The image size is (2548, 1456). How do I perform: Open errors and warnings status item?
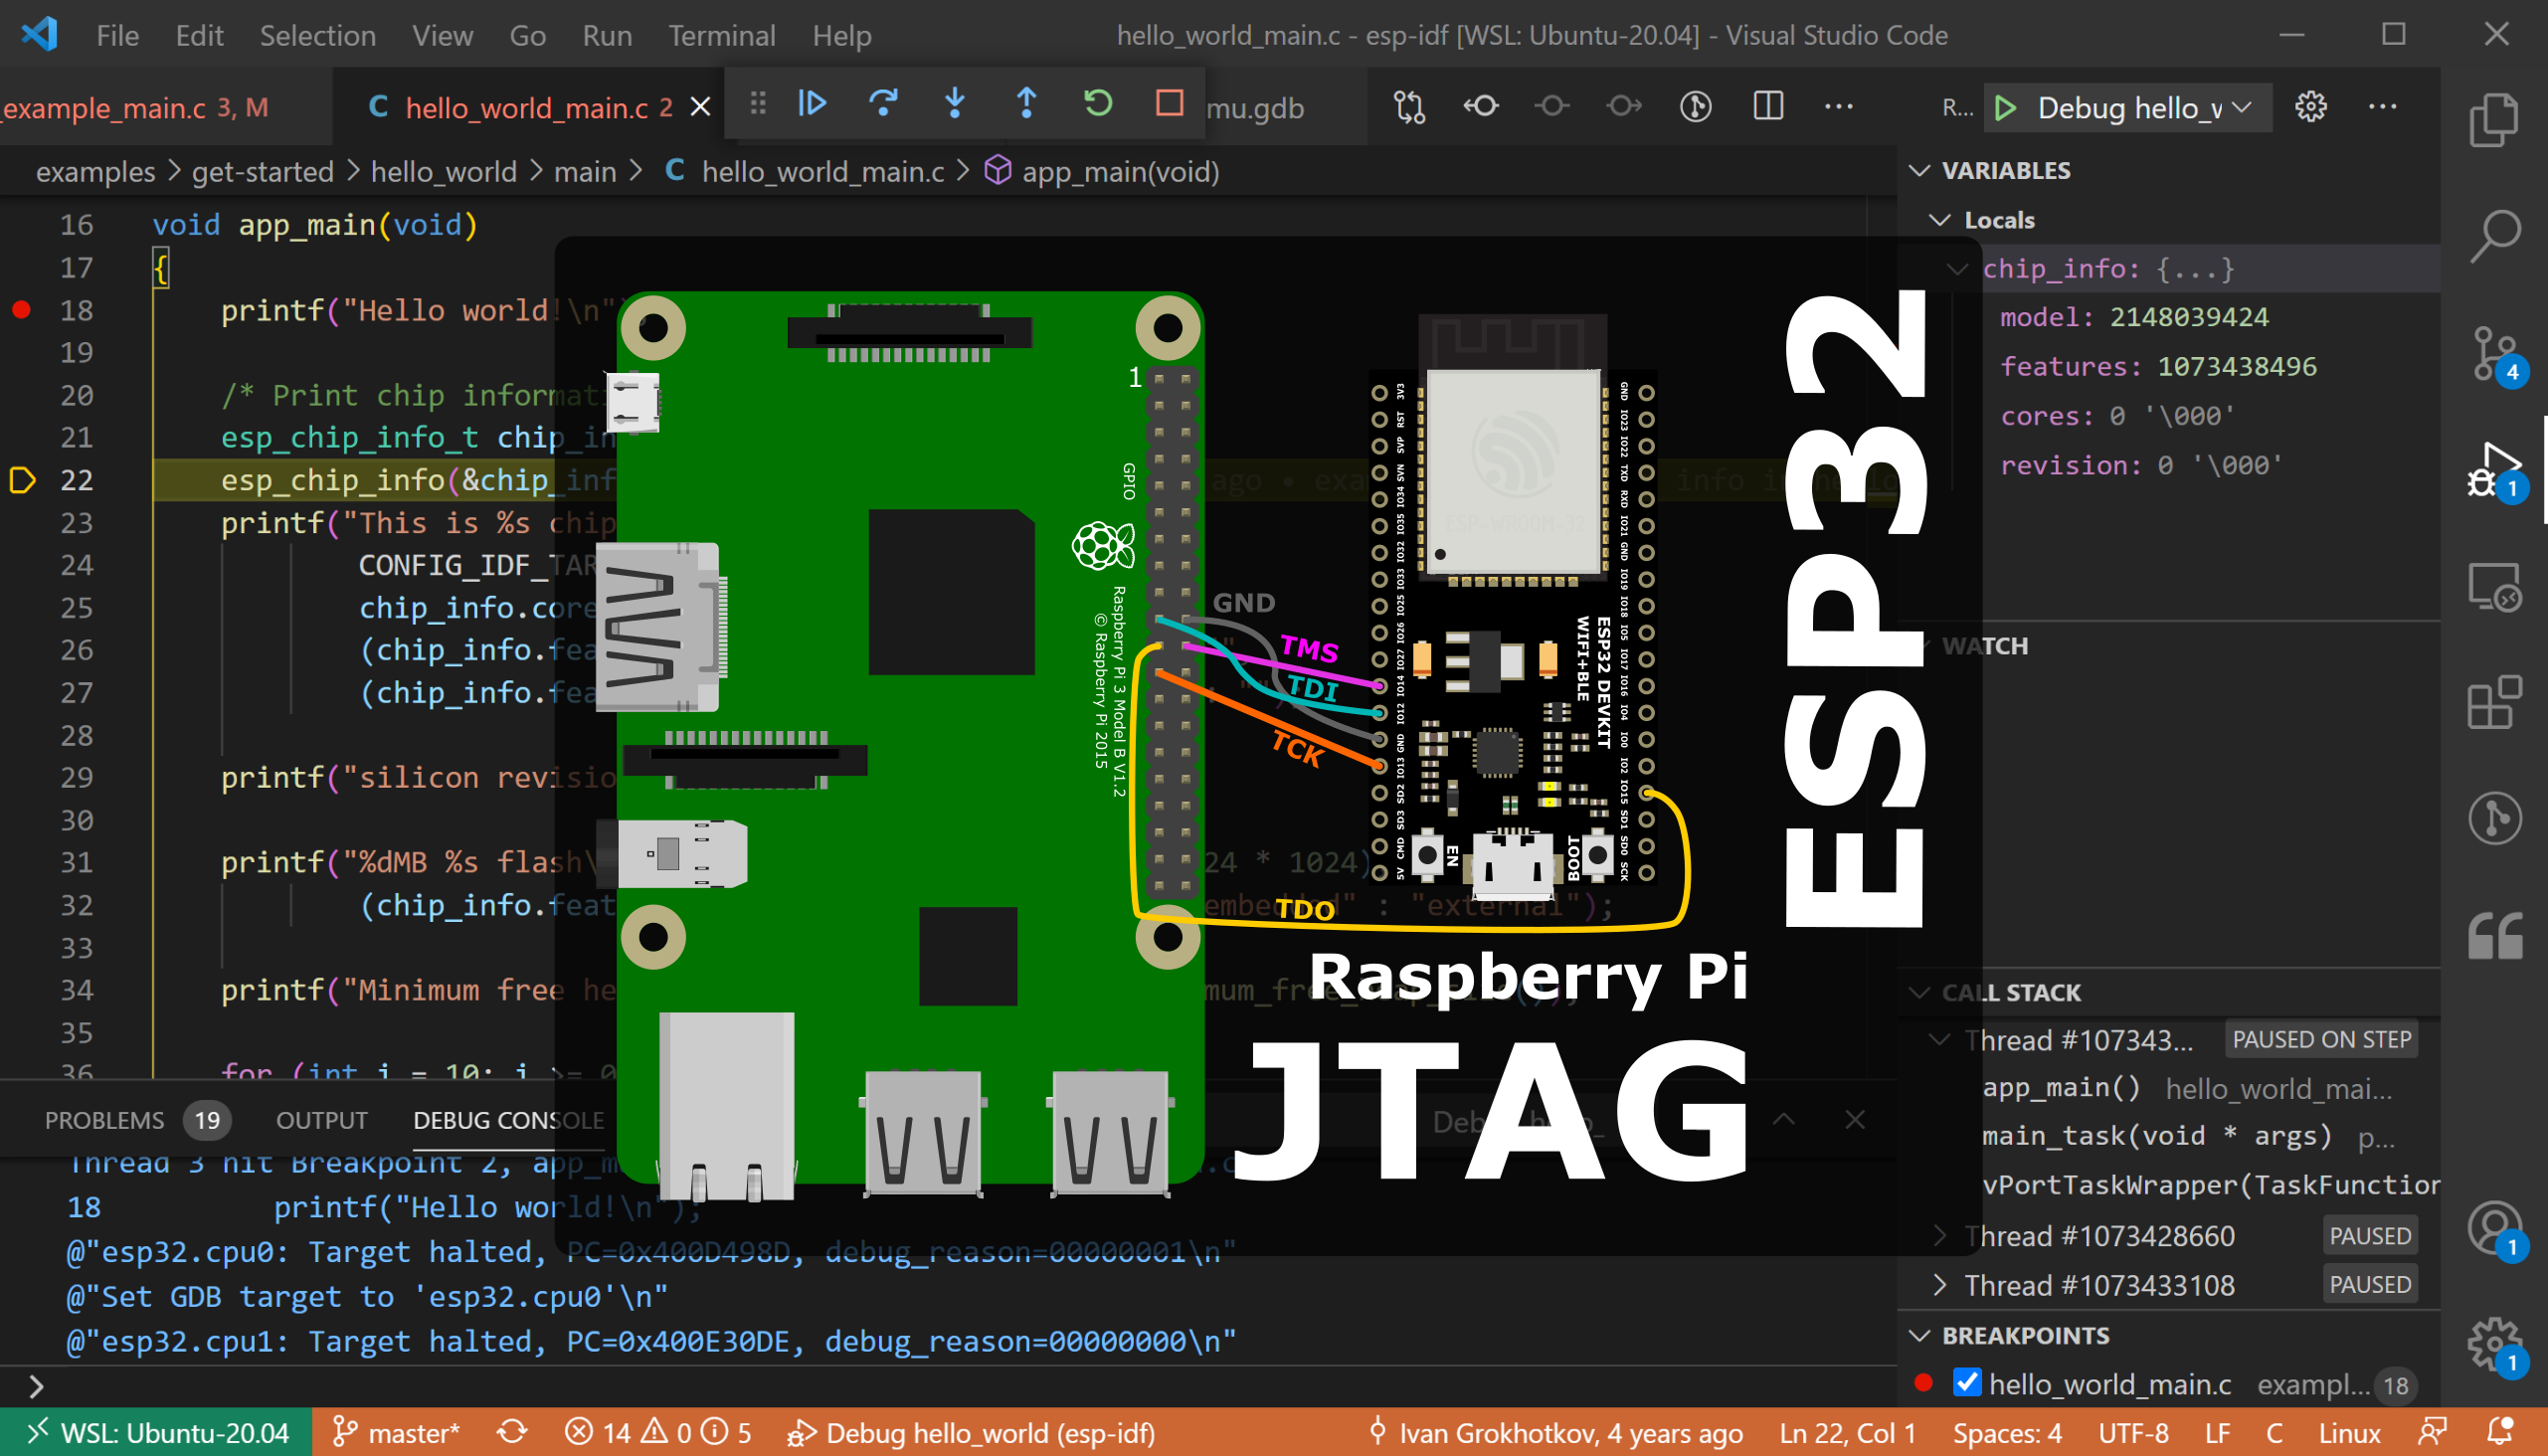pyautogui.click(x=657, y=1433)
